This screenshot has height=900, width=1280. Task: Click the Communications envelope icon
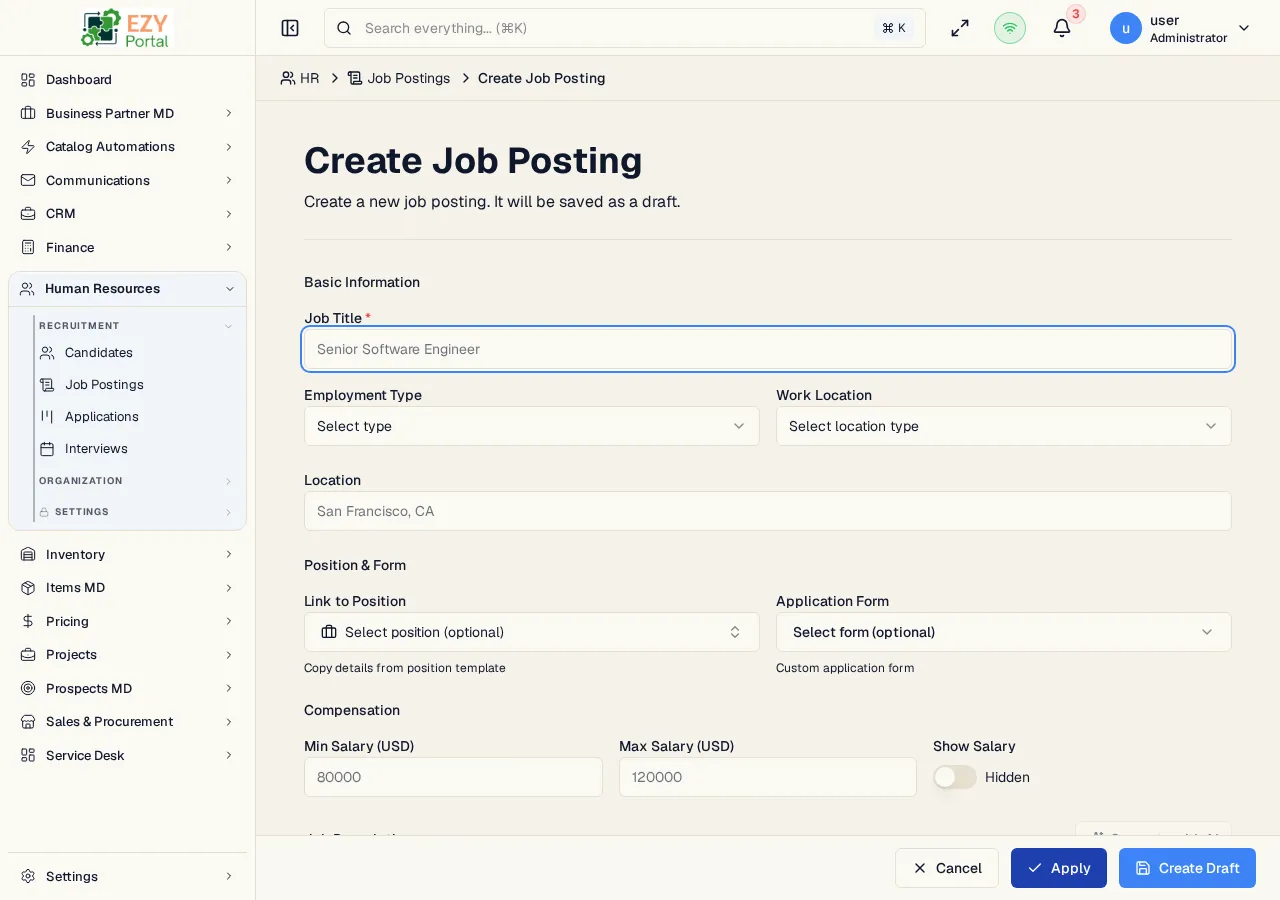click(28, 180)
